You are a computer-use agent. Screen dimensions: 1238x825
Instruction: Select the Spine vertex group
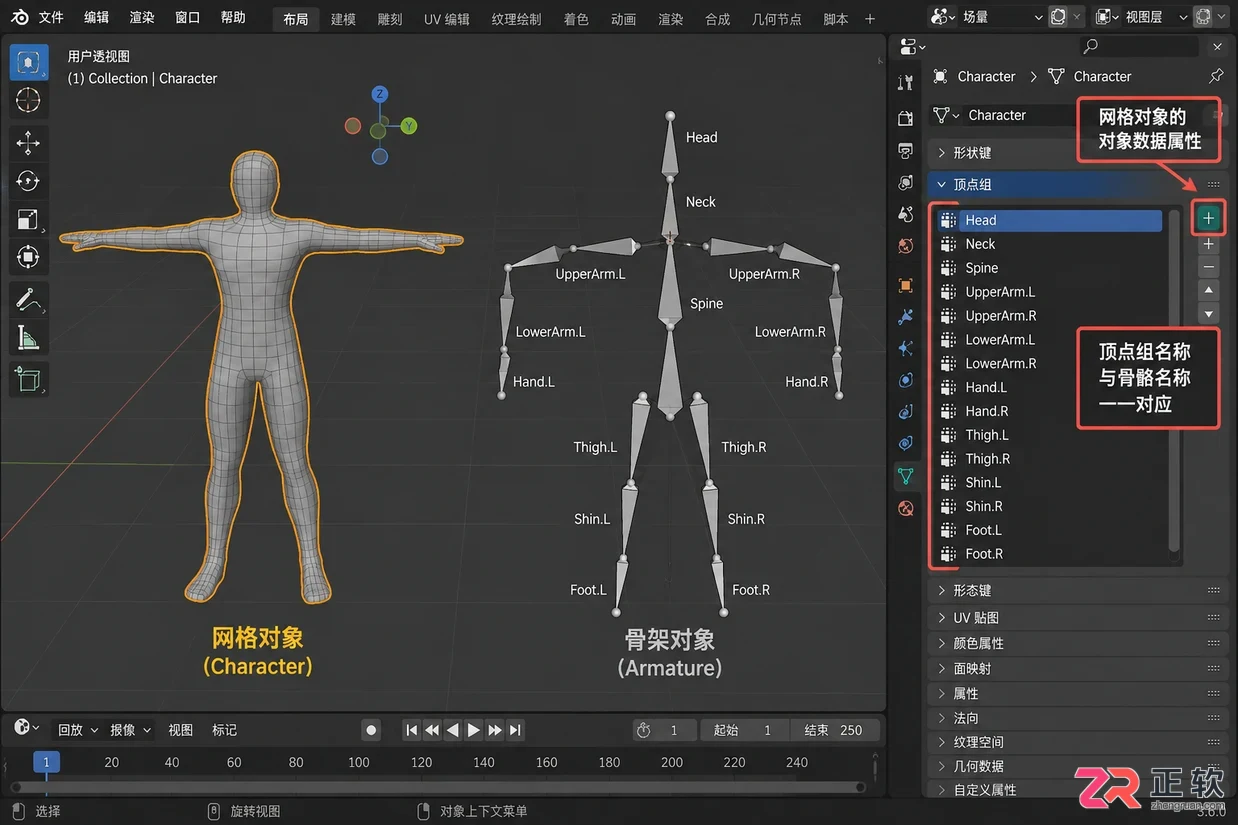tap(1050, 268)
